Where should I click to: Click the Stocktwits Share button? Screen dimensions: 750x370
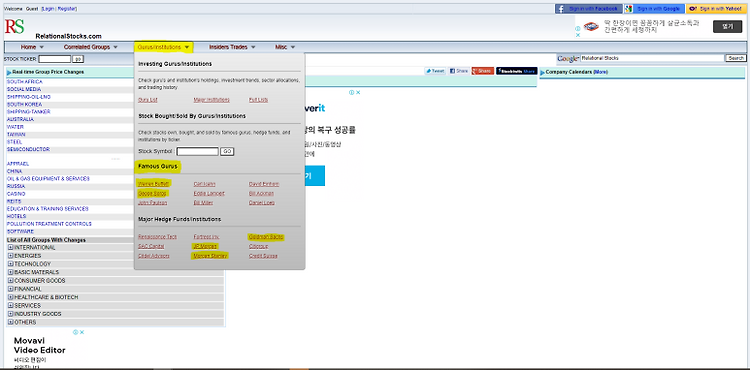point(517,71)
